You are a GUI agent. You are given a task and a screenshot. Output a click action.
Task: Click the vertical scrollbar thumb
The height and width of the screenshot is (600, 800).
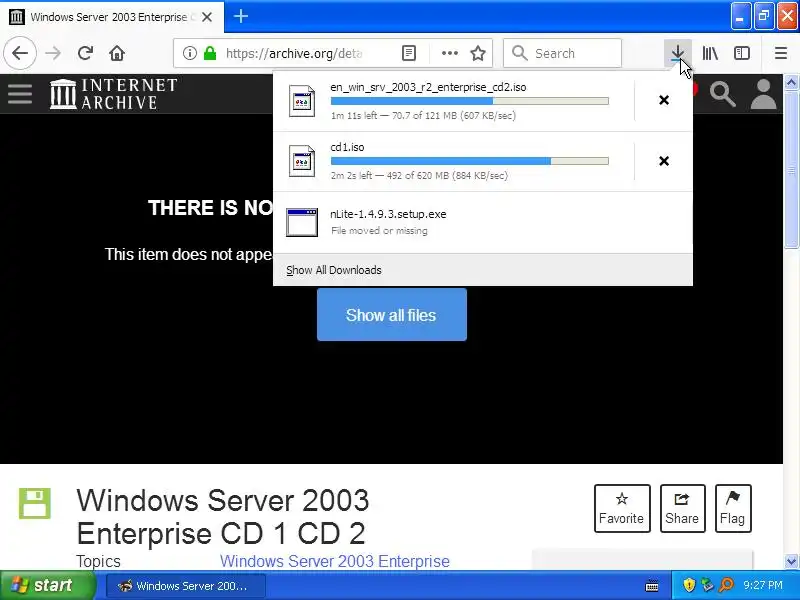point(791,170)
